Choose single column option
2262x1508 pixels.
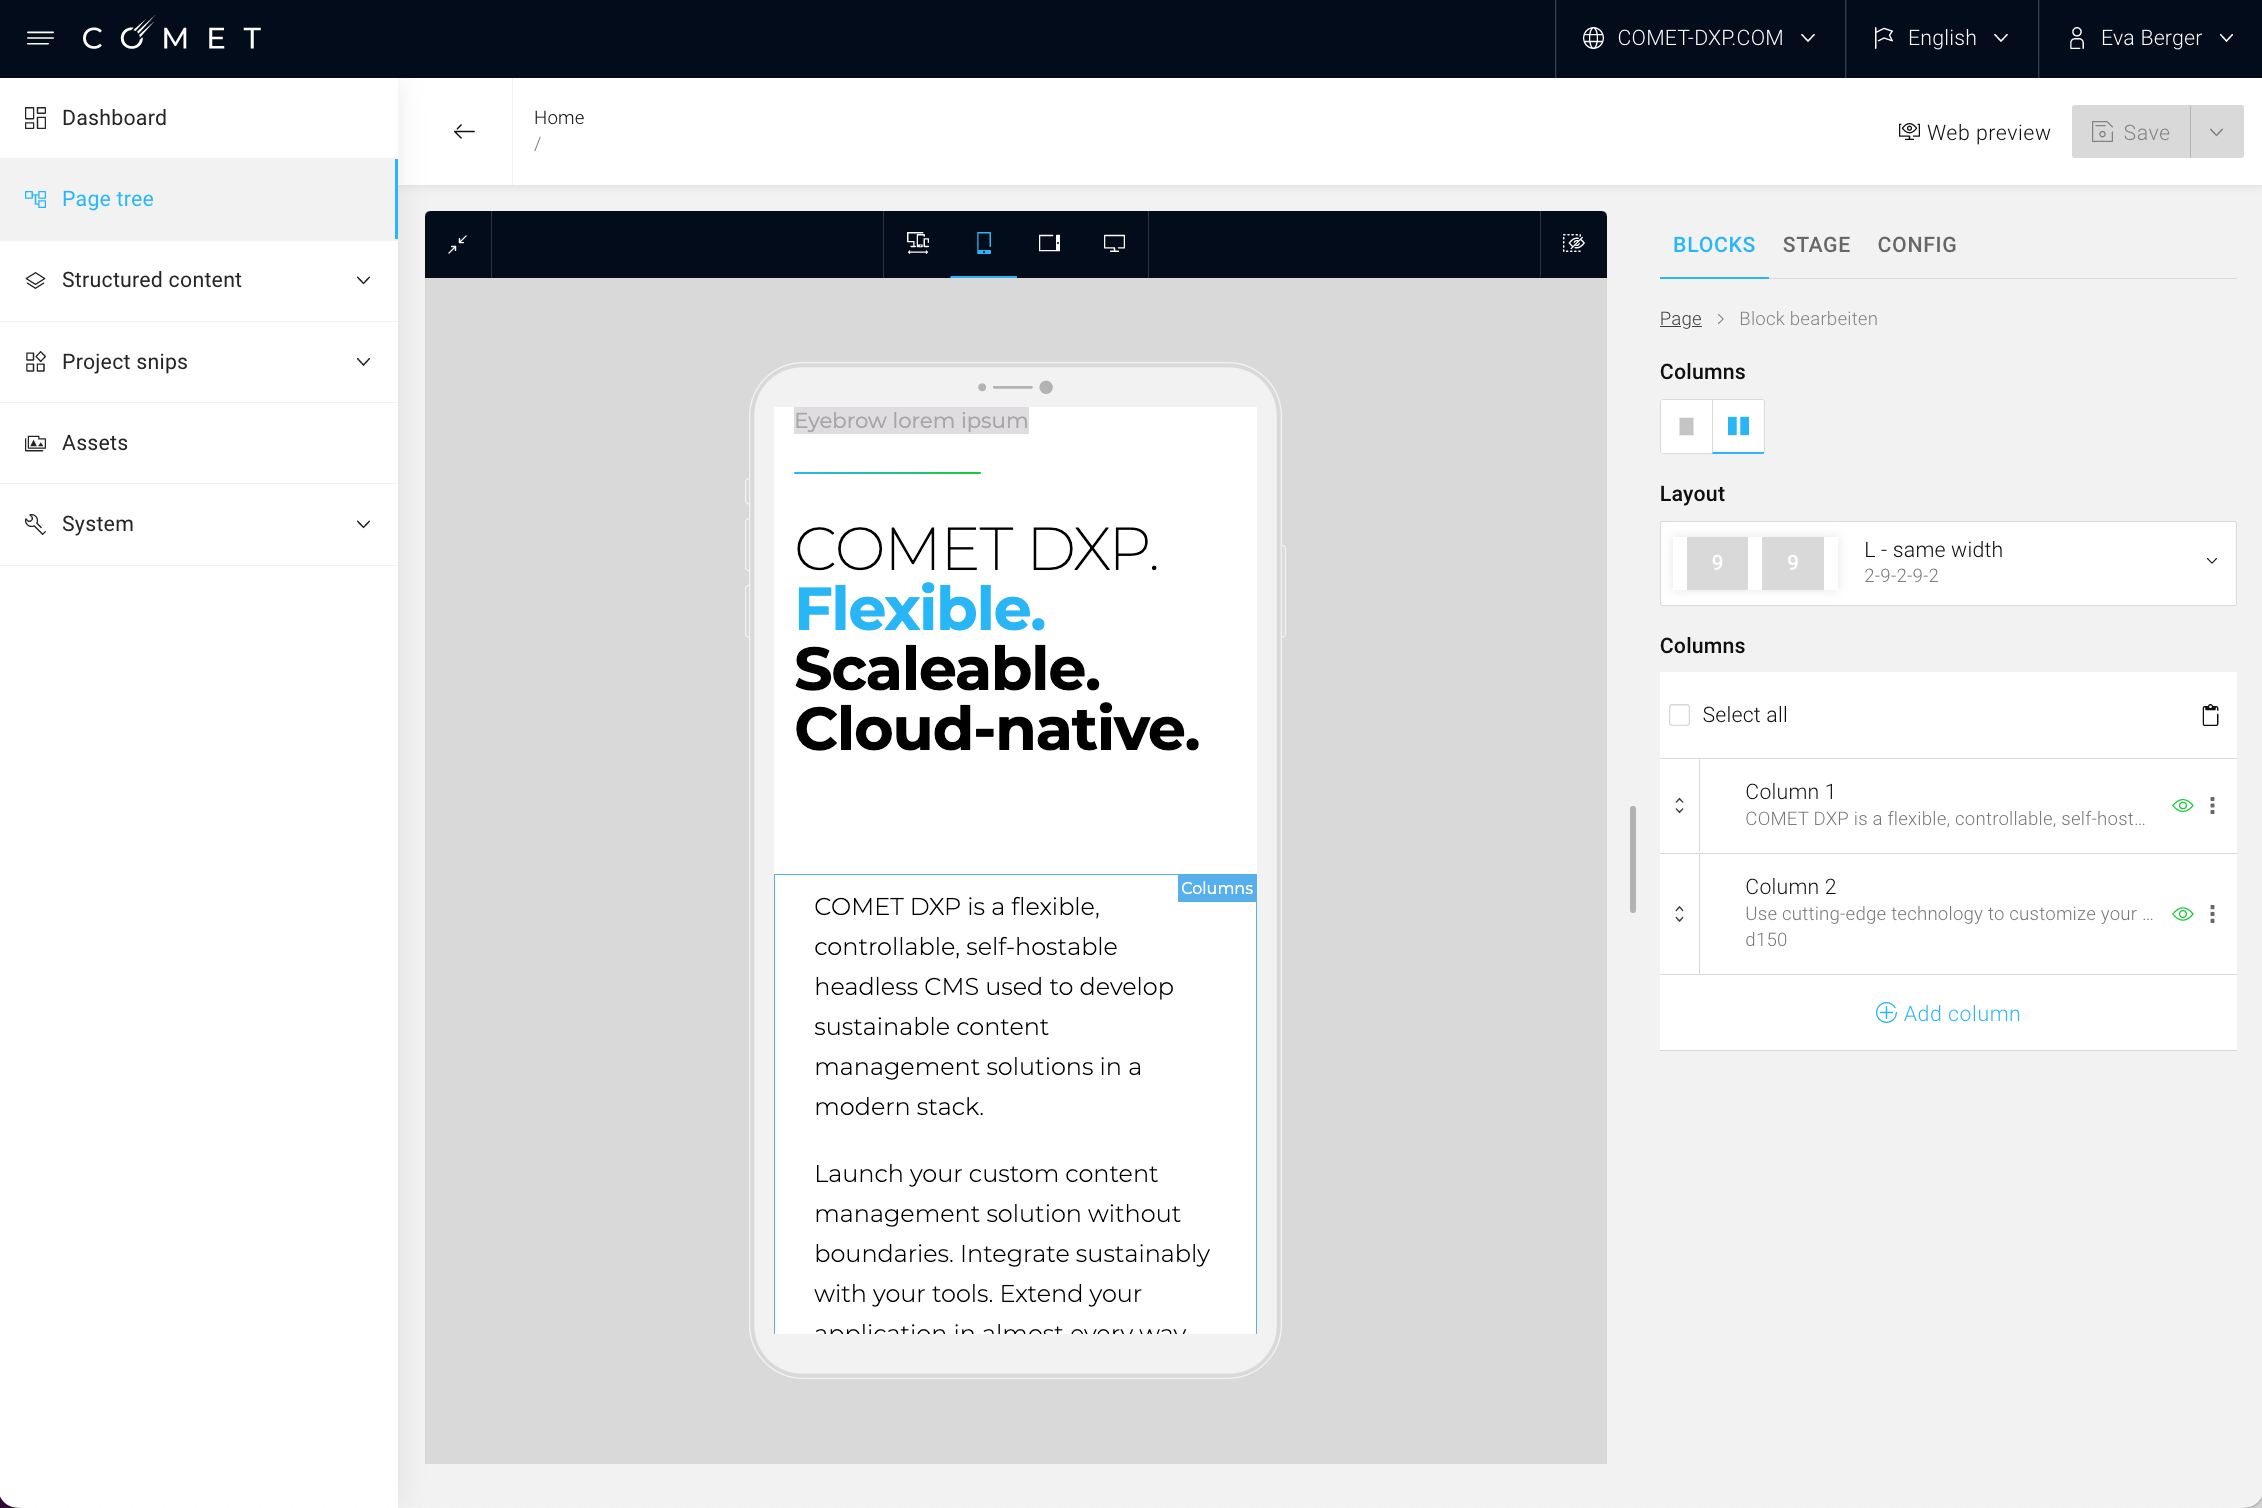tap(1686, 426)
